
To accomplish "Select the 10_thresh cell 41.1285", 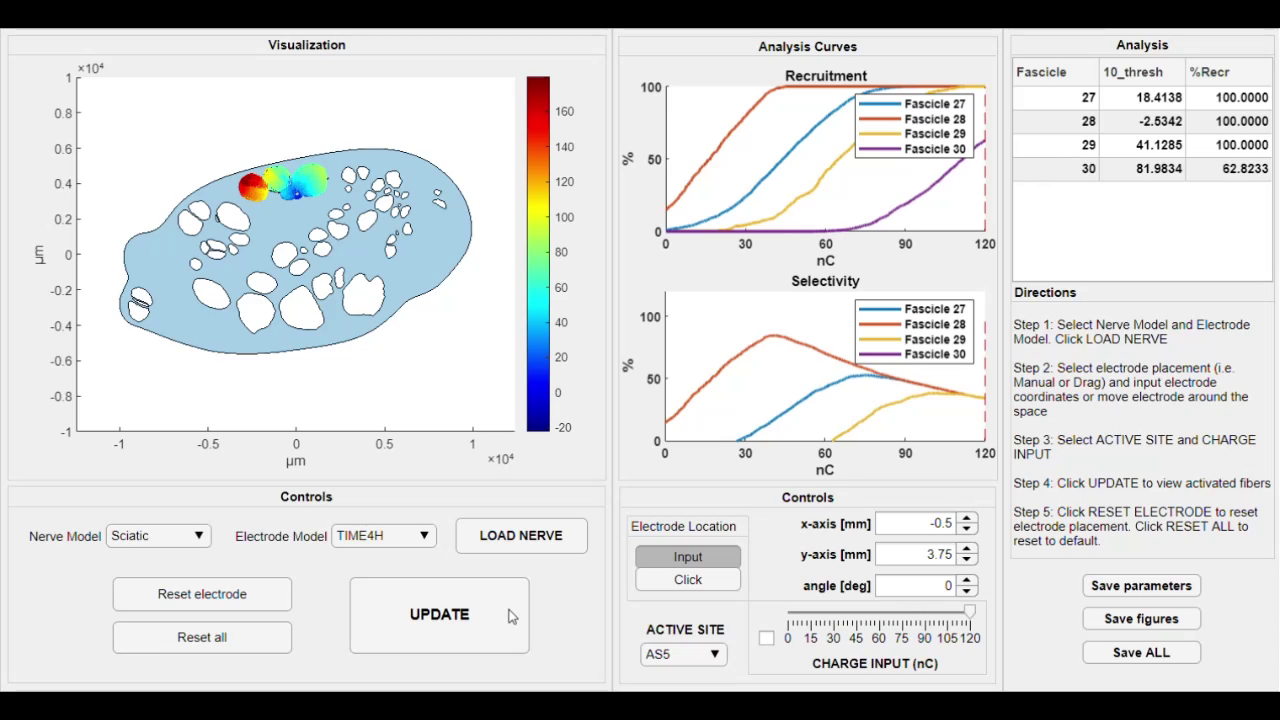I will point(1142,145).
